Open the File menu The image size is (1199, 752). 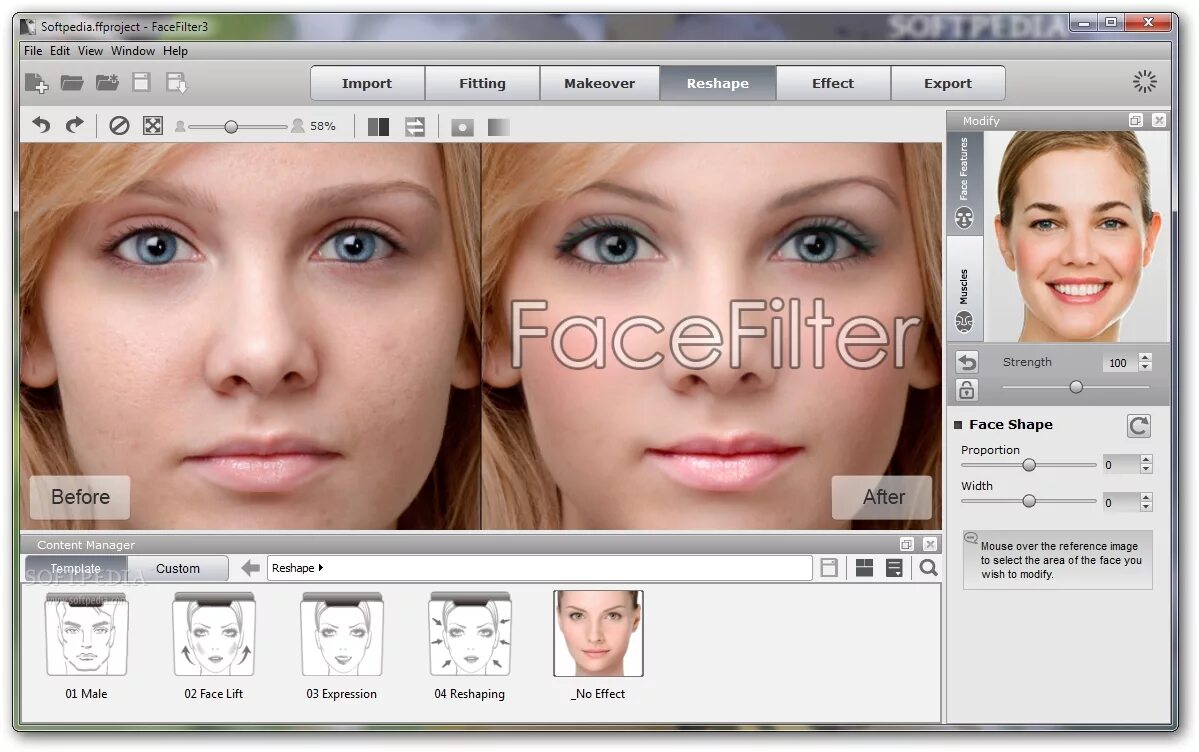(33, 50)
